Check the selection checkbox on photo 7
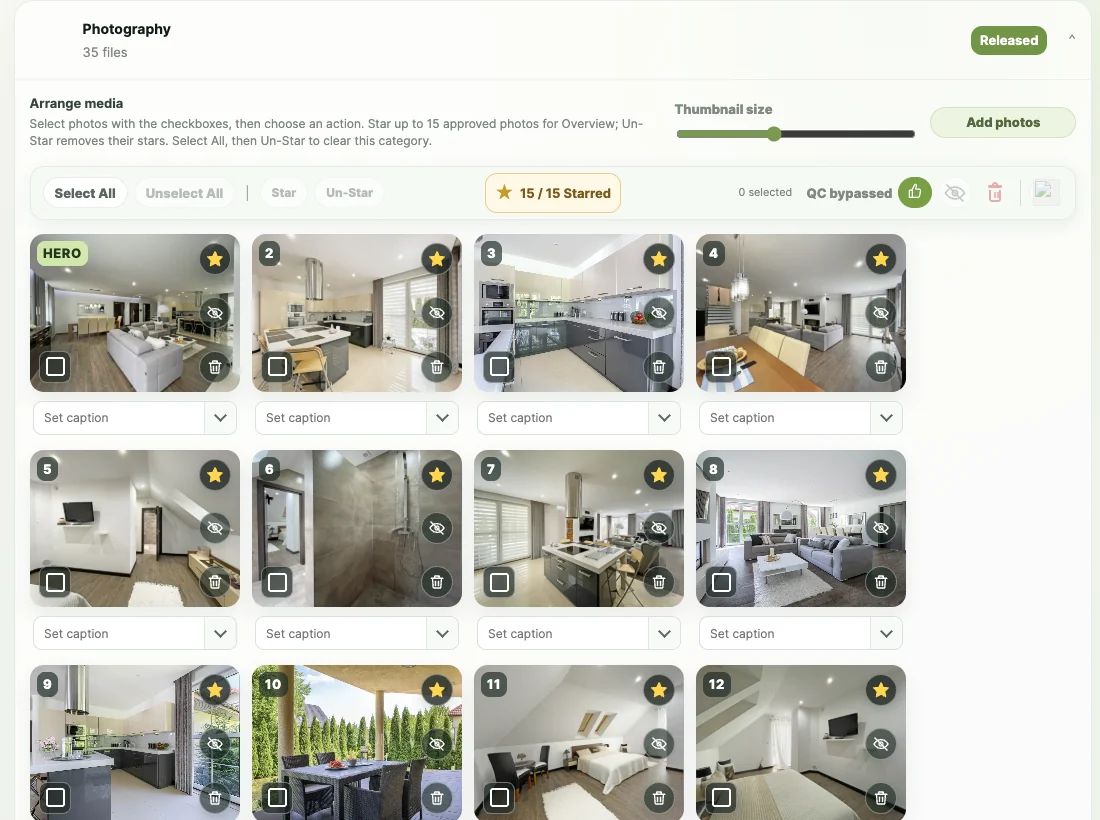The width and height of the screenshot is (1100, 820). point(499,582)
